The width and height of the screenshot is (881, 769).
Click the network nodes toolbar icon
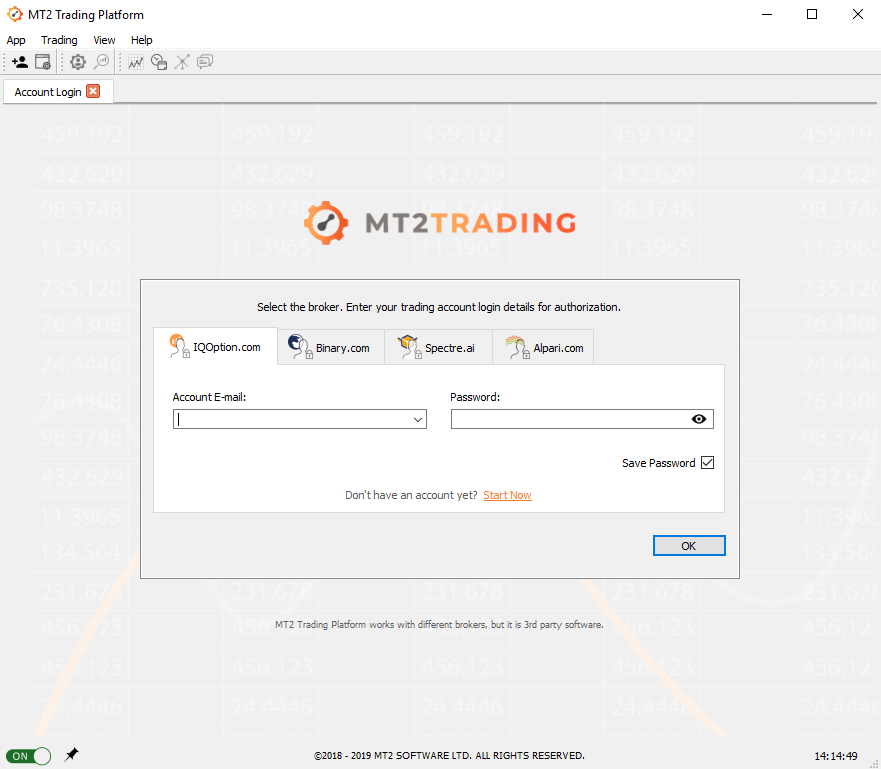[182, 62]
